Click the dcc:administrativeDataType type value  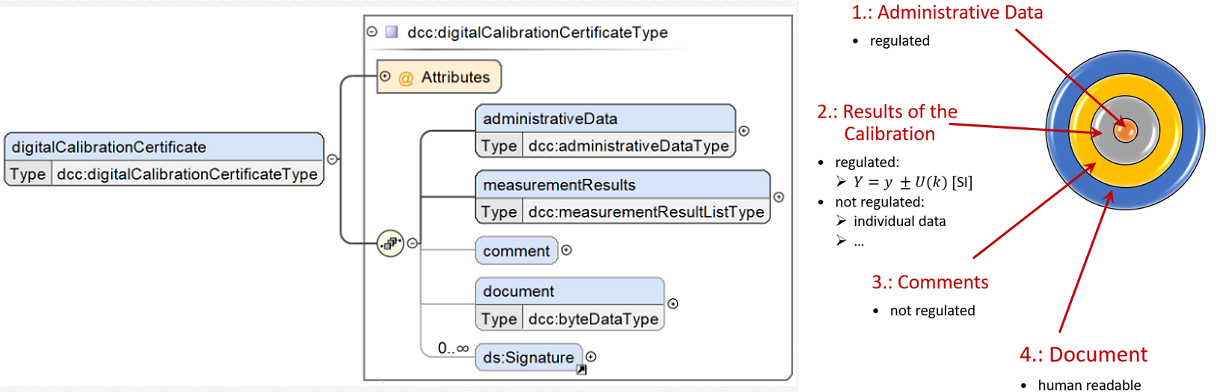pos(628,146)
